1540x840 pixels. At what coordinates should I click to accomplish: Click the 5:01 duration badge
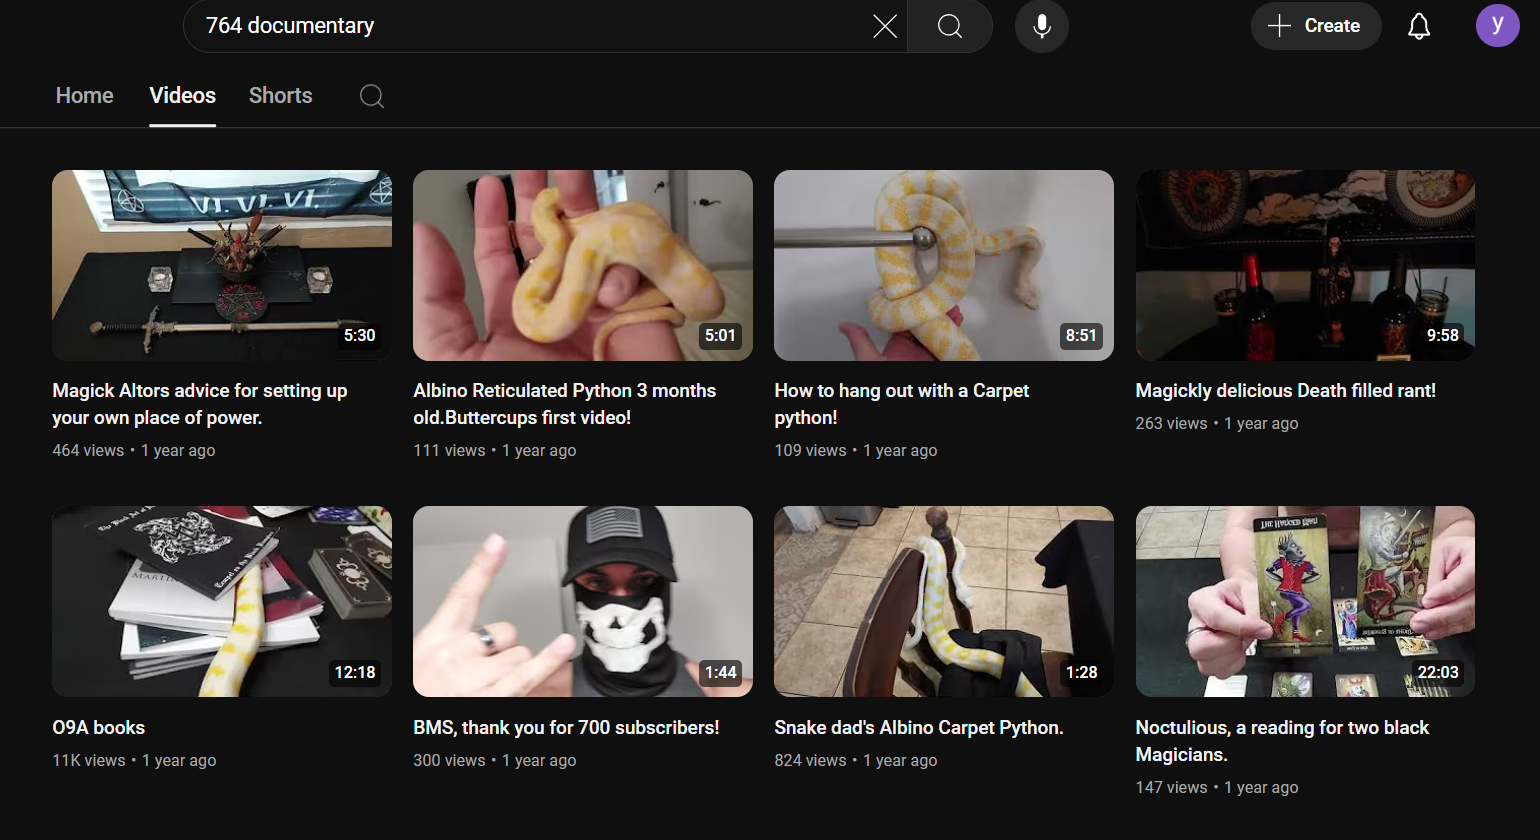pos(720,336)
